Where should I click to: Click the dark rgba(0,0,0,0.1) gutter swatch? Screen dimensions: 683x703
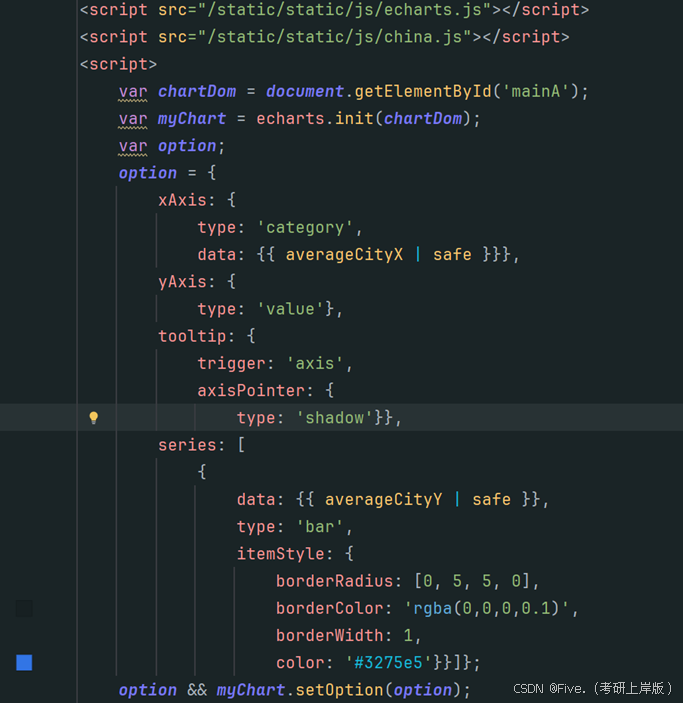click(x=24, y=608)
